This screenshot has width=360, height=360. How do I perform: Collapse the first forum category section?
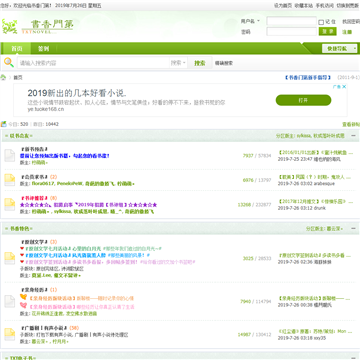pos(353,136)
